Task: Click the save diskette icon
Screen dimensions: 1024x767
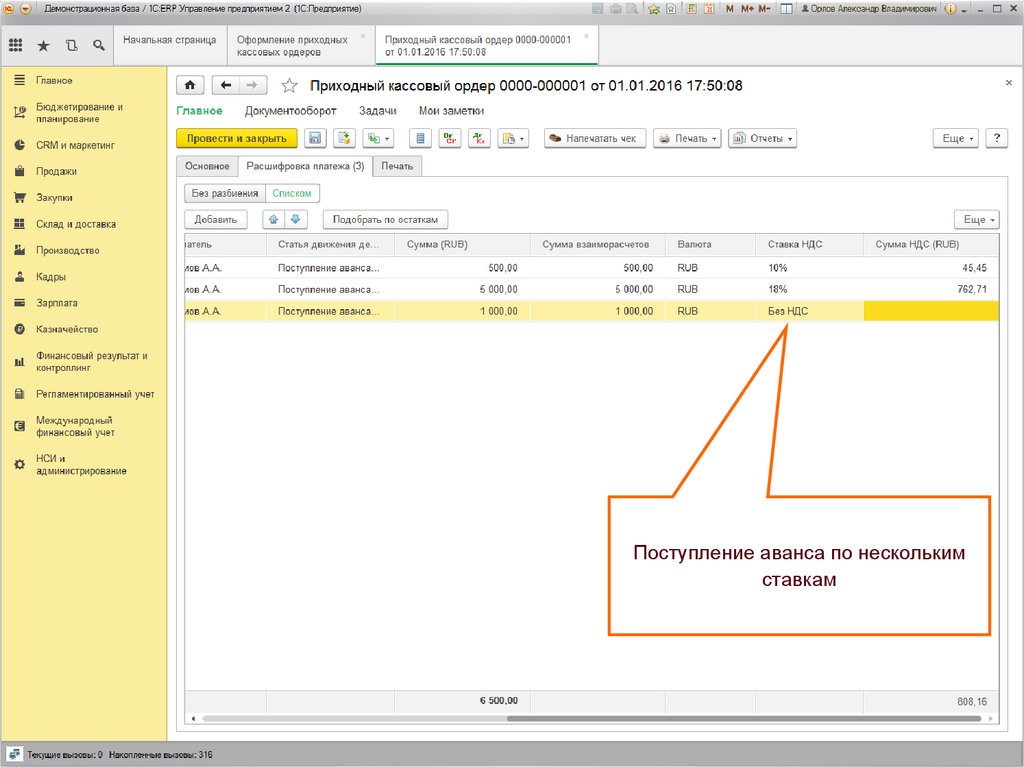Action: pyautogui.click(x=315, y=139)
